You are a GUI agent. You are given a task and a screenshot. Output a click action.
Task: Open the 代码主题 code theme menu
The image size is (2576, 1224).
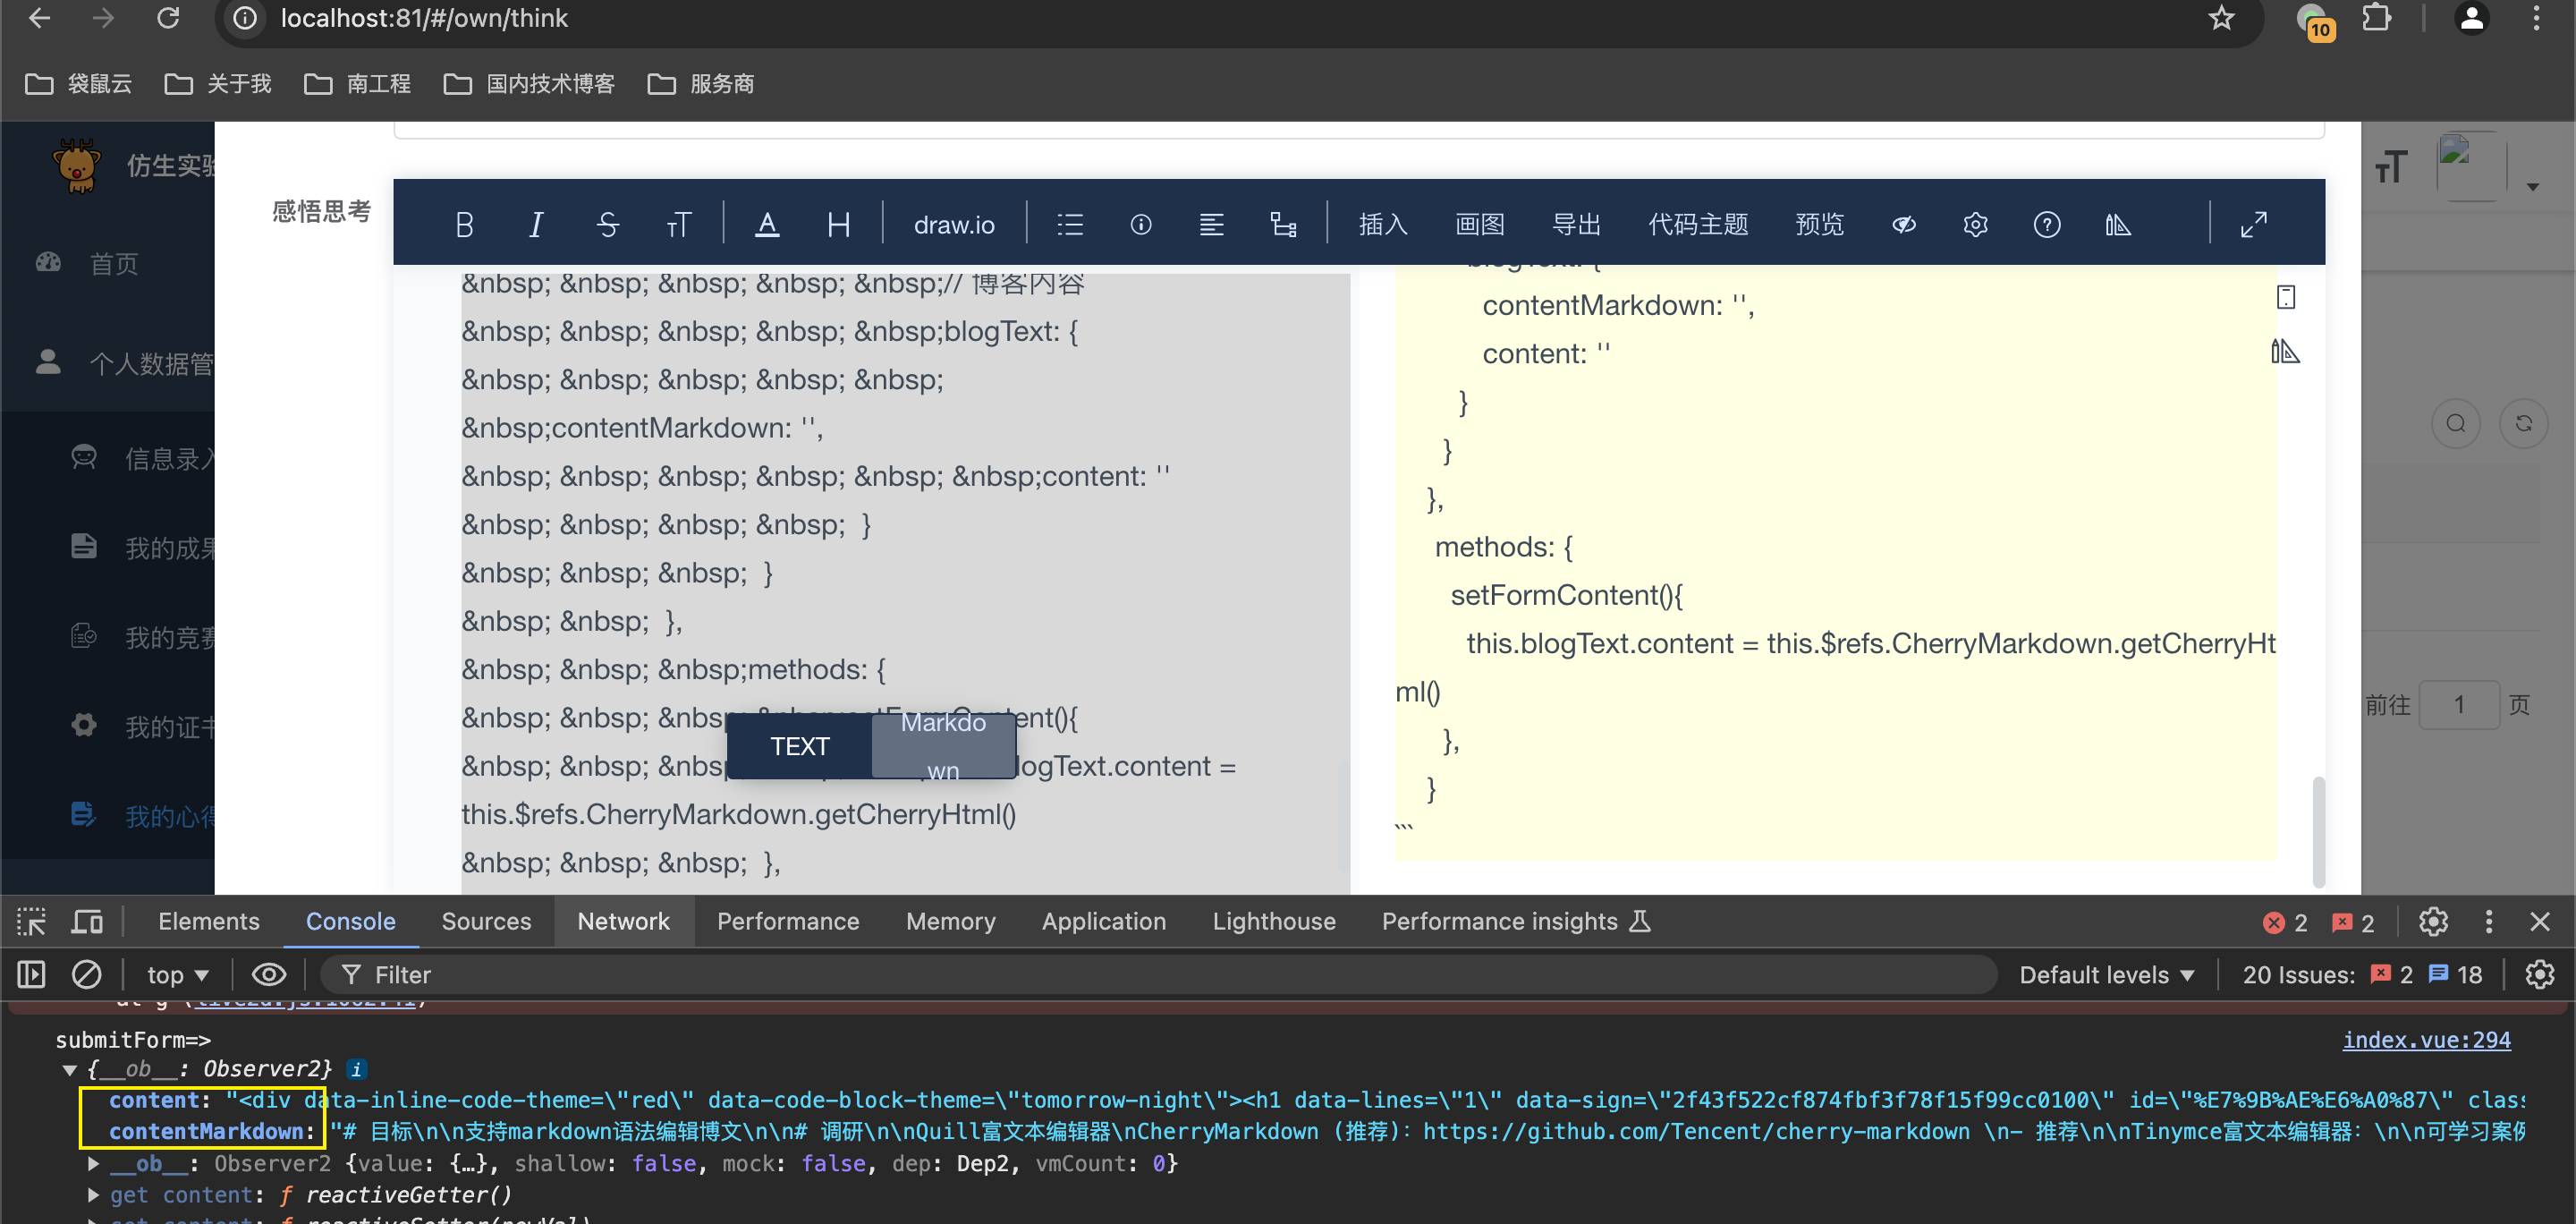(x=1698, y=224)
